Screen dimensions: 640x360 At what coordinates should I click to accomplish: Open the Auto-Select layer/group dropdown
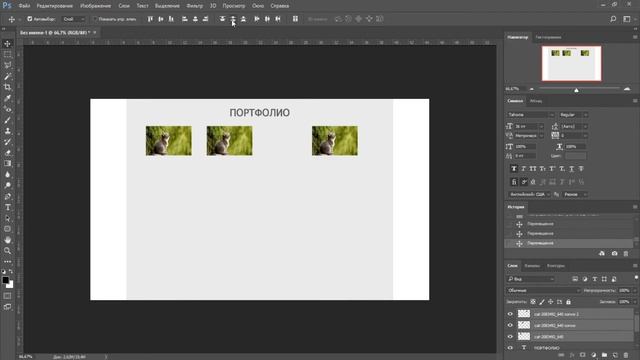coord(74,19)
